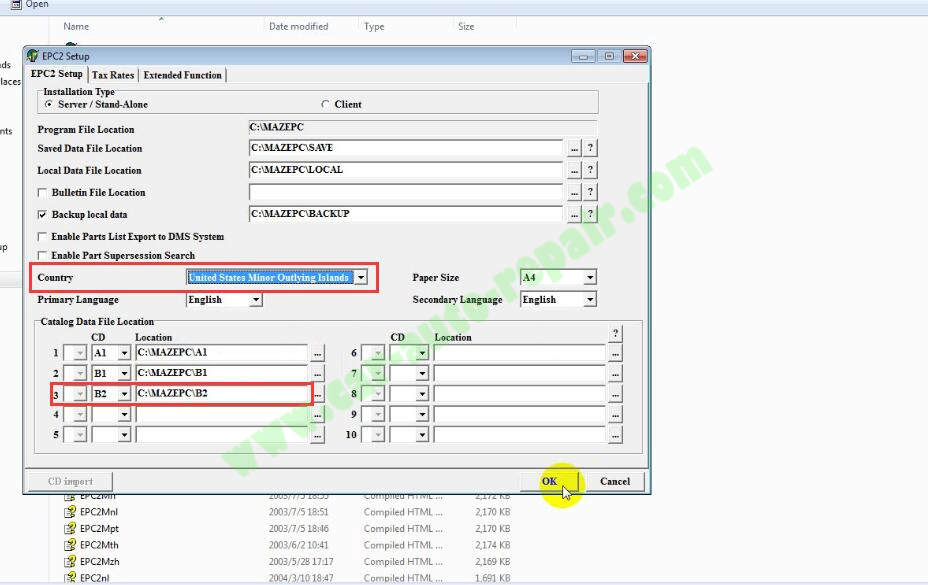Browse for Local Data File Location folder

point(574,170)
